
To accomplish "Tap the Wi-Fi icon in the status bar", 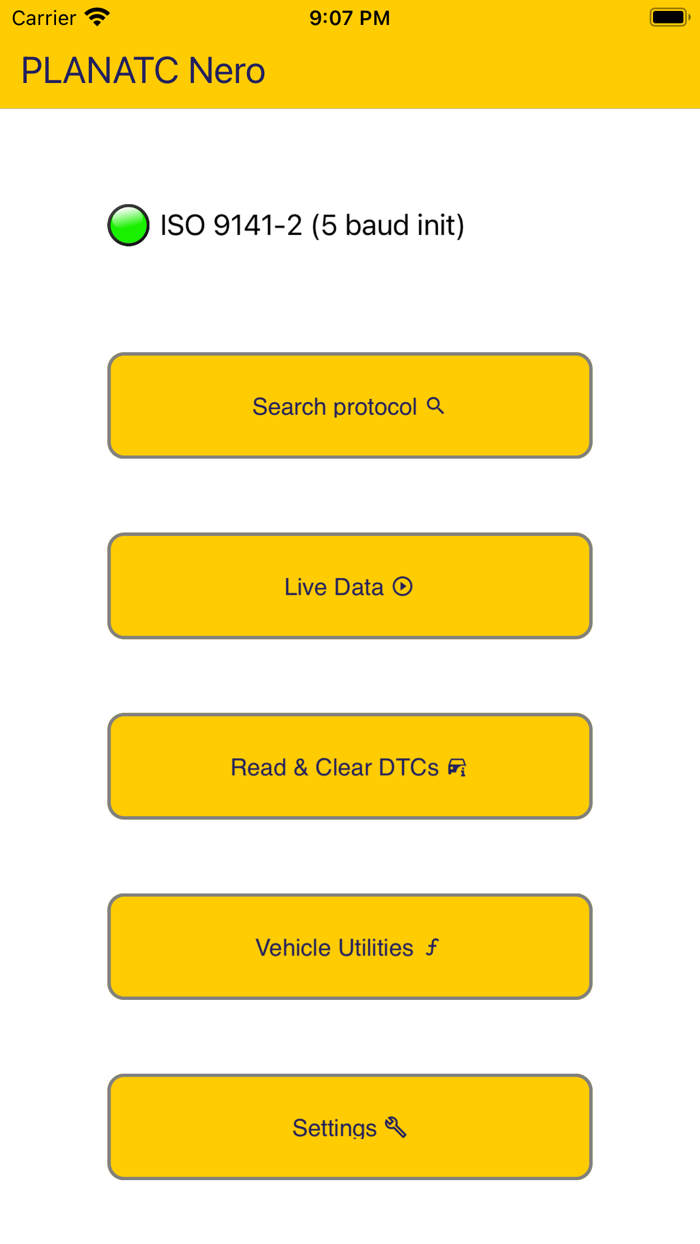I will 95,16.
